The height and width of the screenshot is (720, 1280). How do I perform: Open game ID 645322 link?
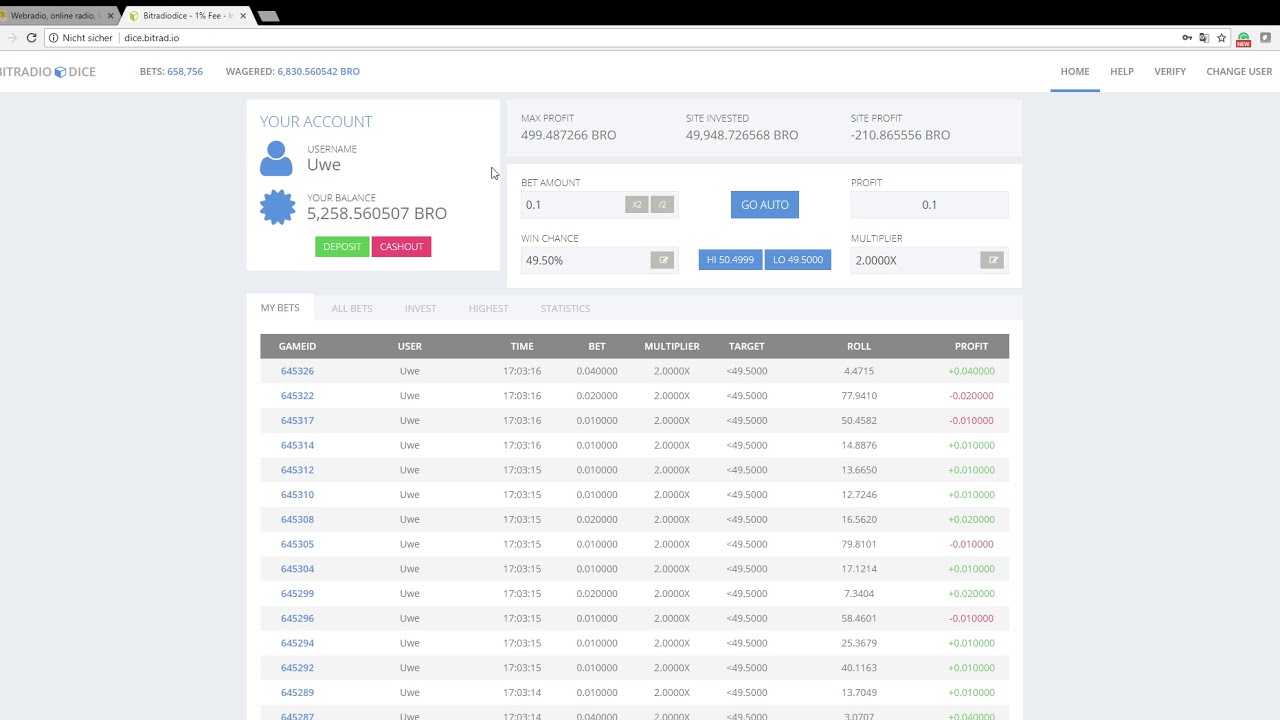(297, 396)
